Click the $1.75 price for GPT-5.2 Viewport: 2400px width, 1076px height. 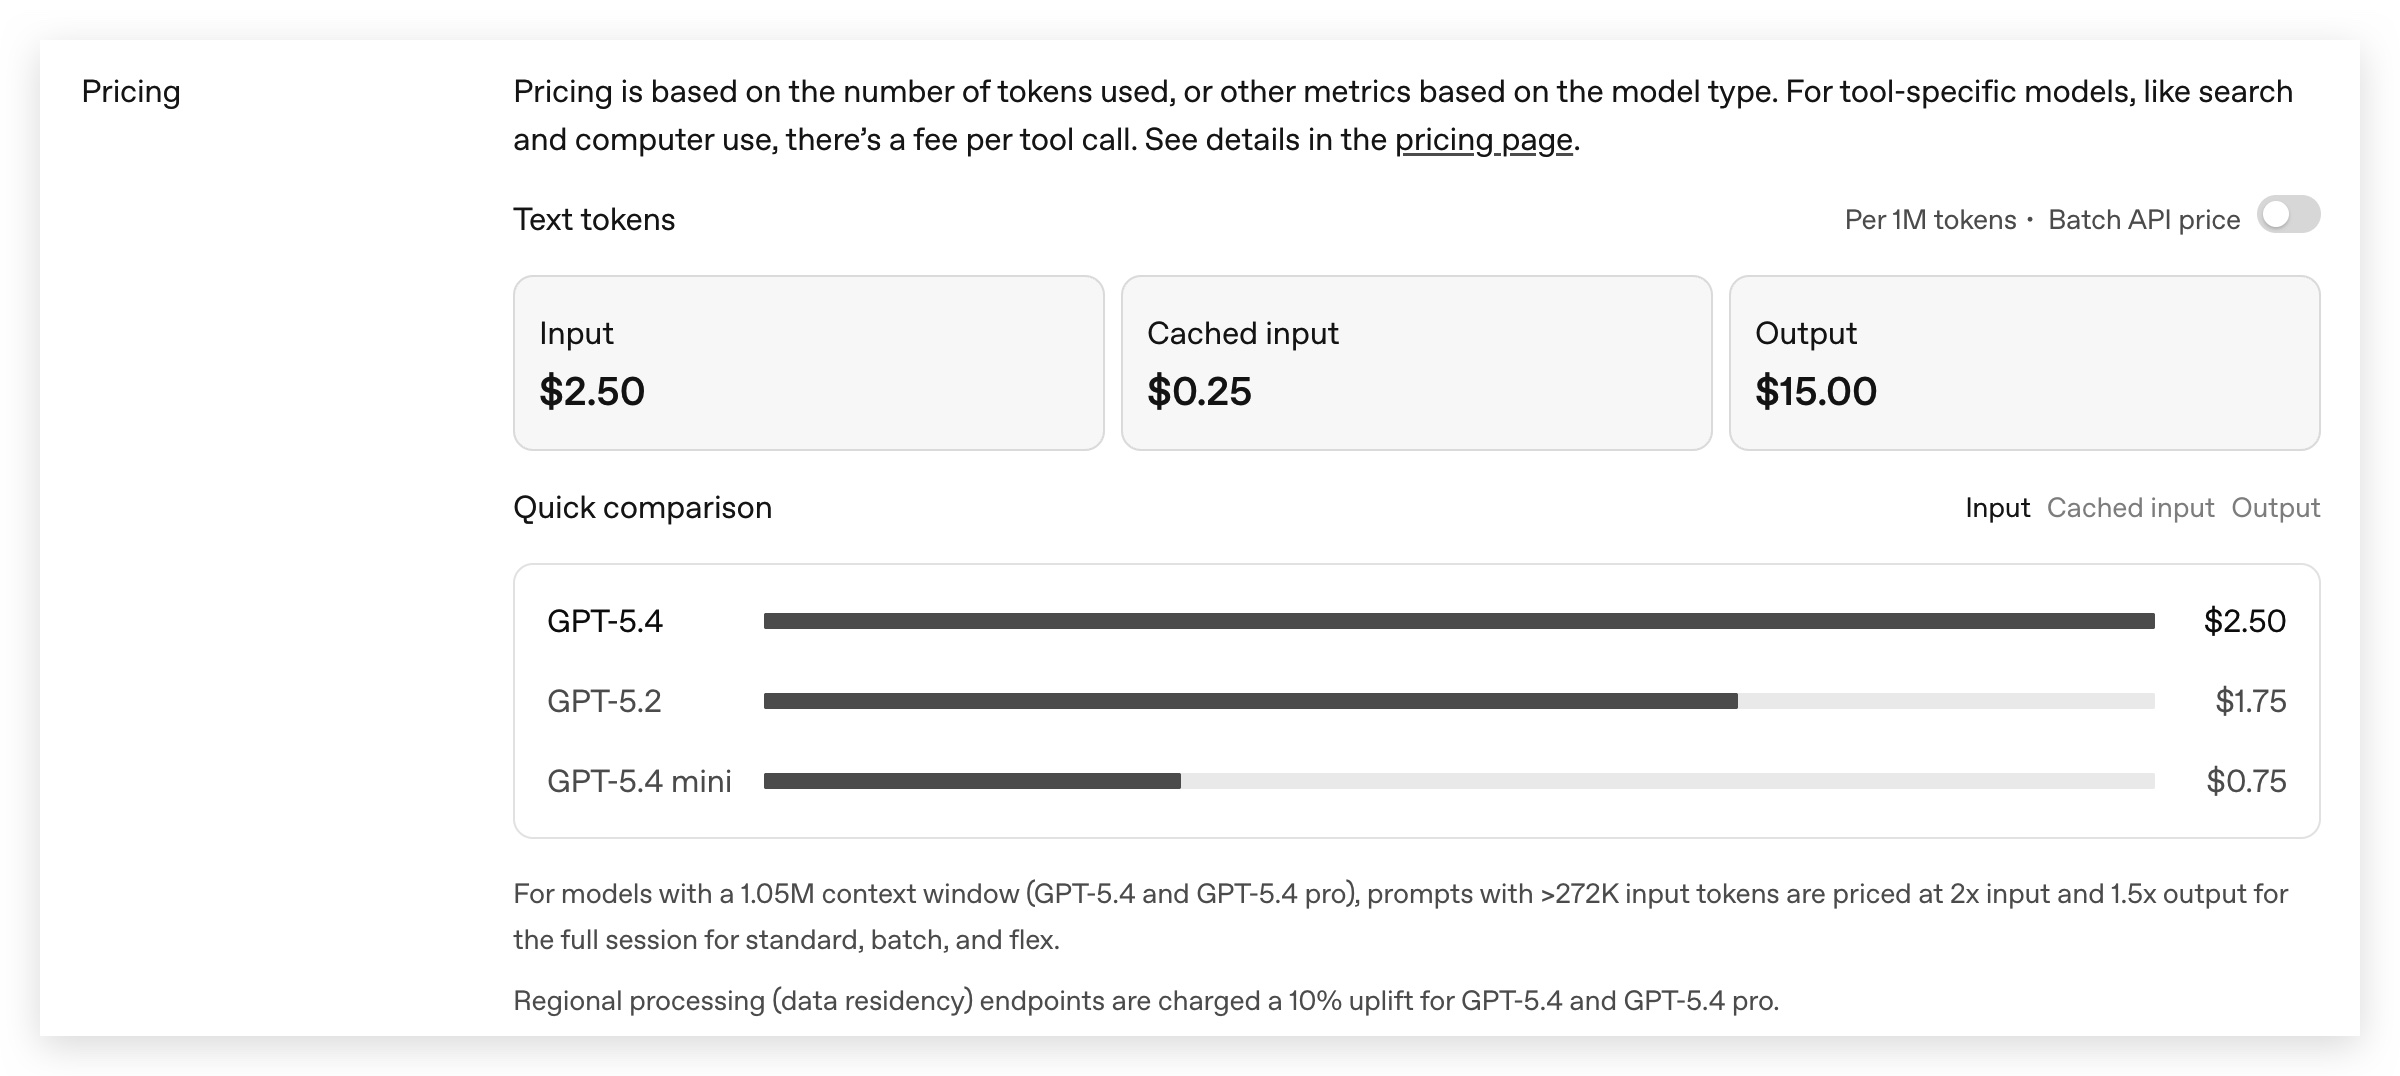(2250, 701)
